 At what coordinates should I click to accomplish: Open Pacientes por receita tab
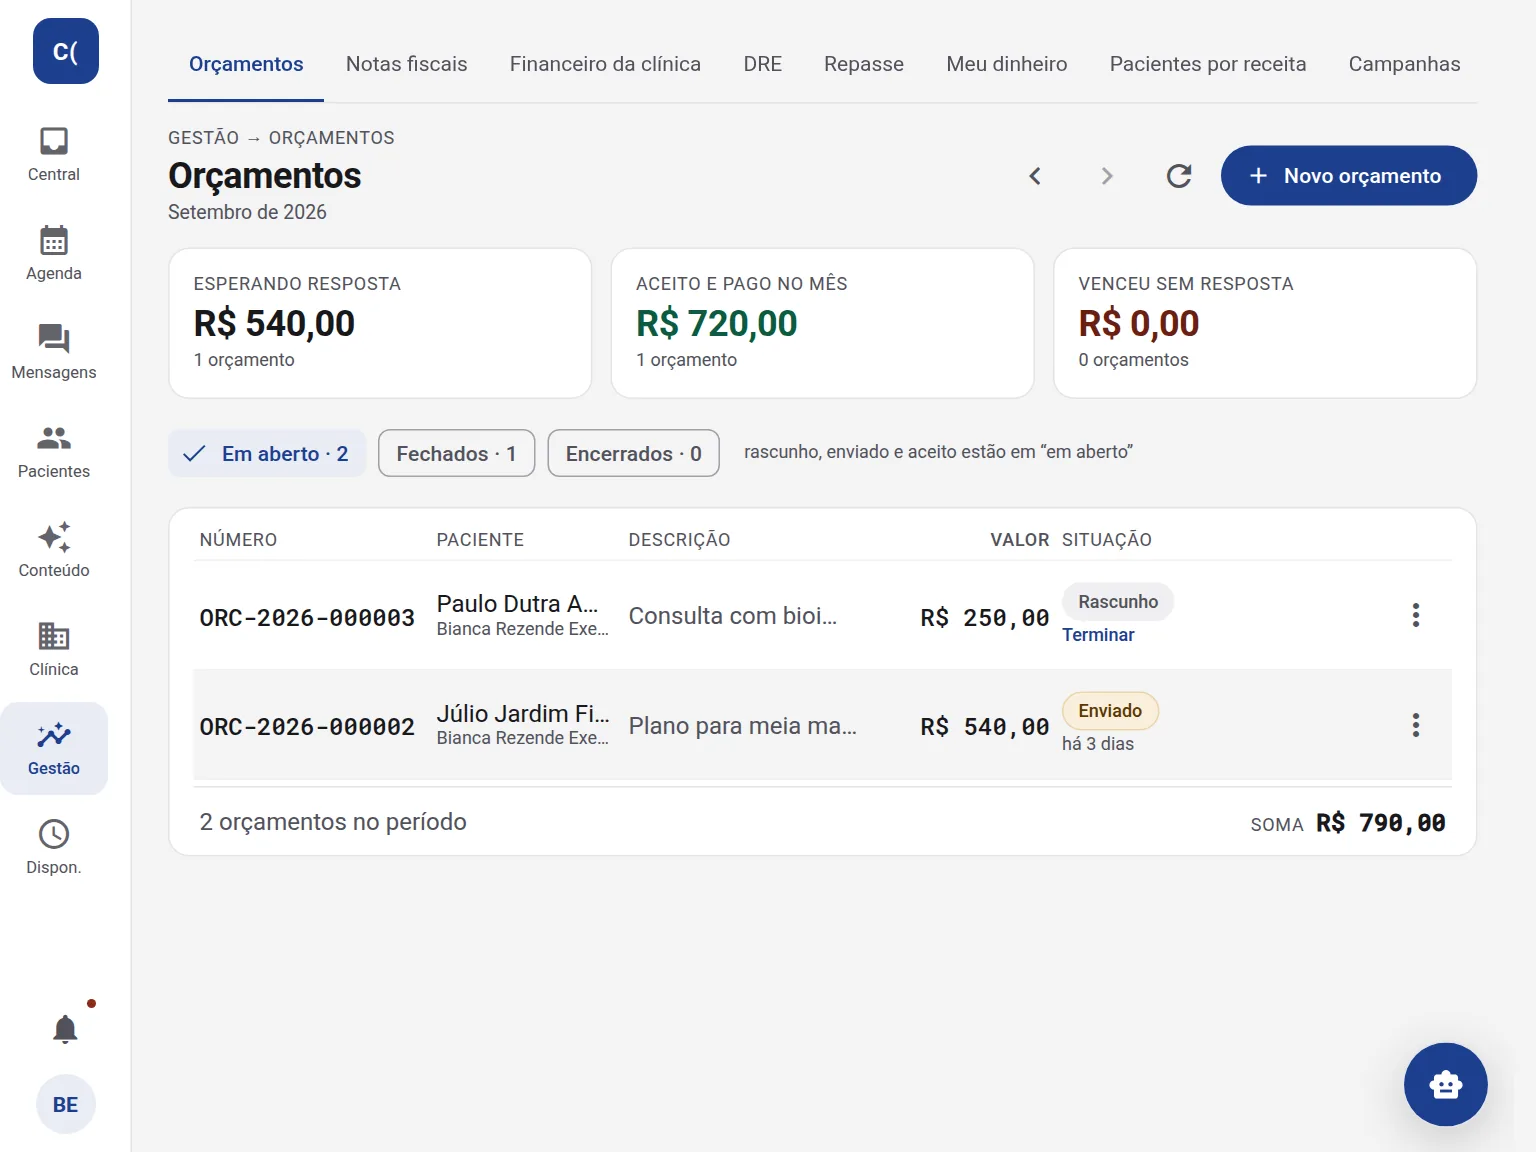pos(1208,64)
